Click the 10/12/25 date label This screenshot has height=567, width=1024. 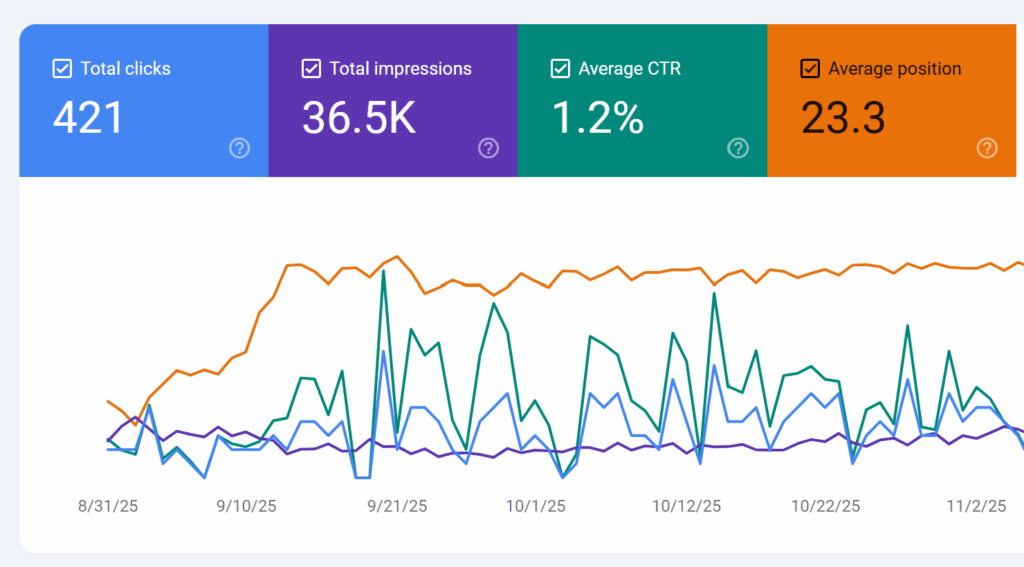(685, 506)
